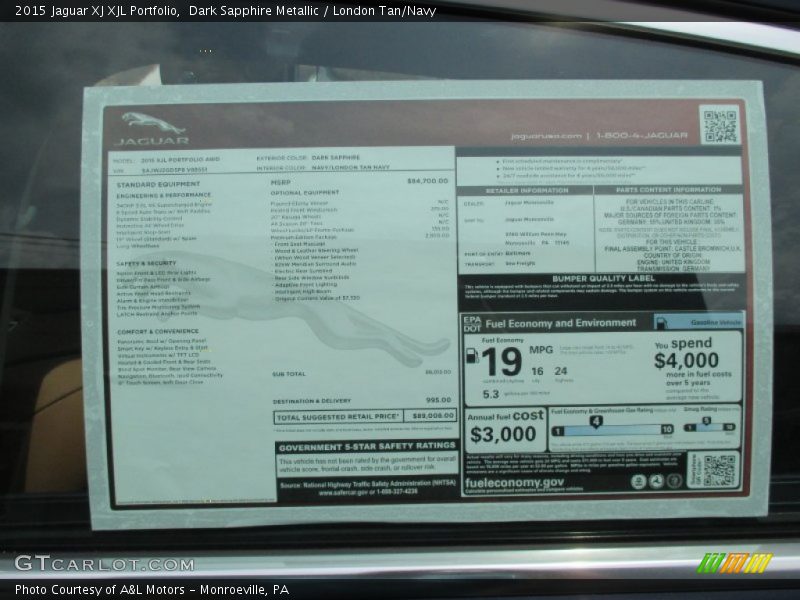Screen dimensions: 800x600
Task: Click the OPTIONAL EQUIPMENT heading
Action: pos(305,192)
